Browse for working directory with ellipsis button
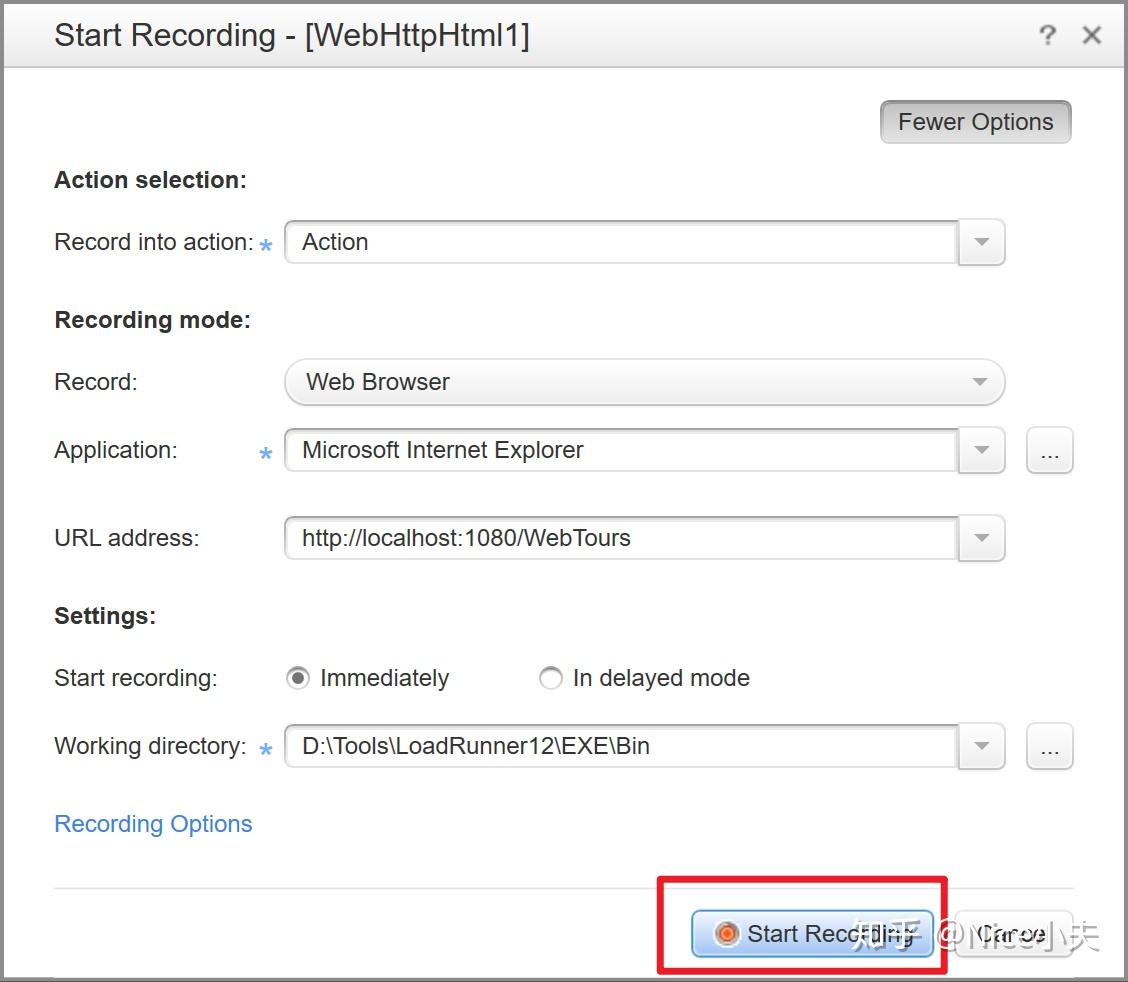1128x982 pixels. 1049,747
